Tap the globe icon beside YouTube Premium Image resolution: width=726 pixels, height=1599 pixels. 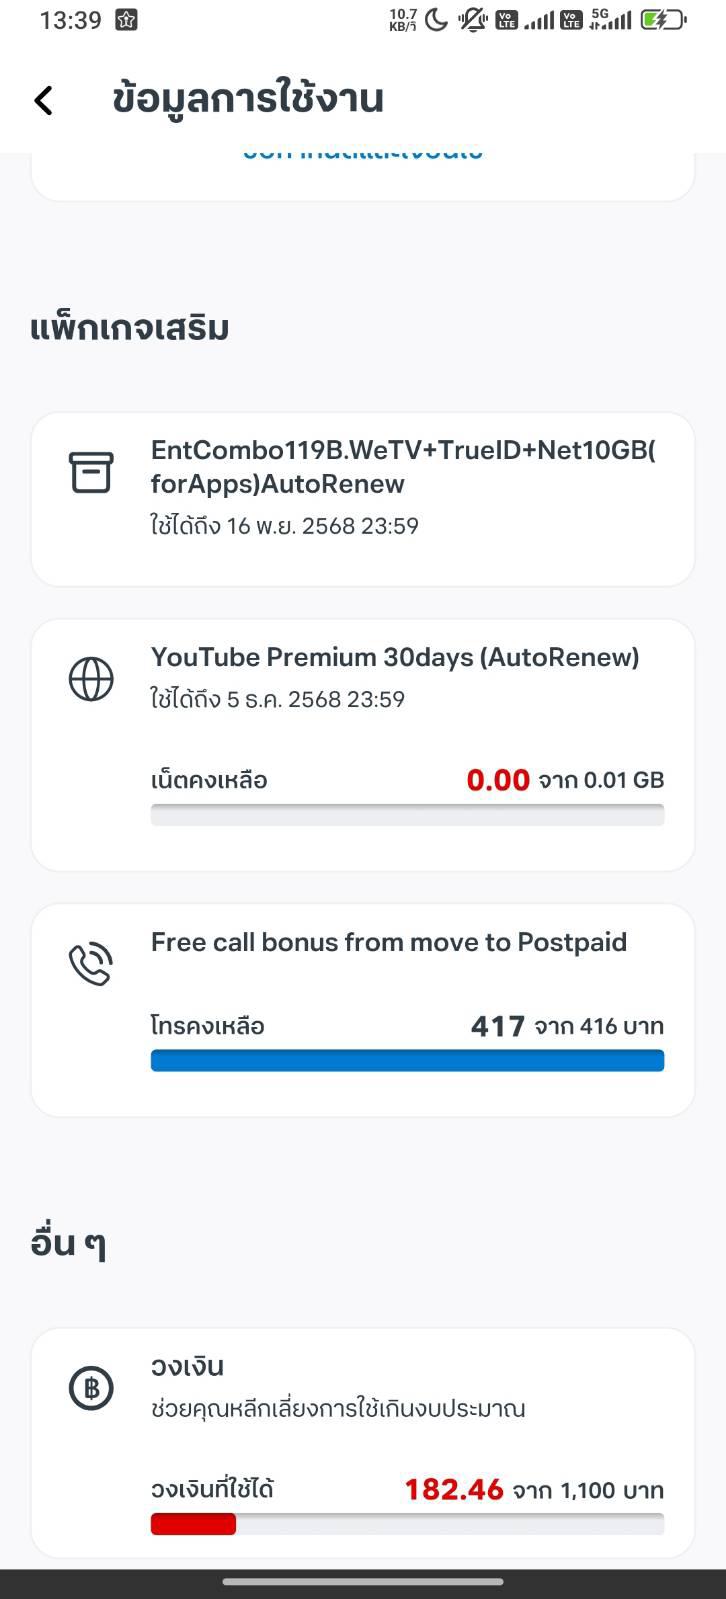click(91, 679)
